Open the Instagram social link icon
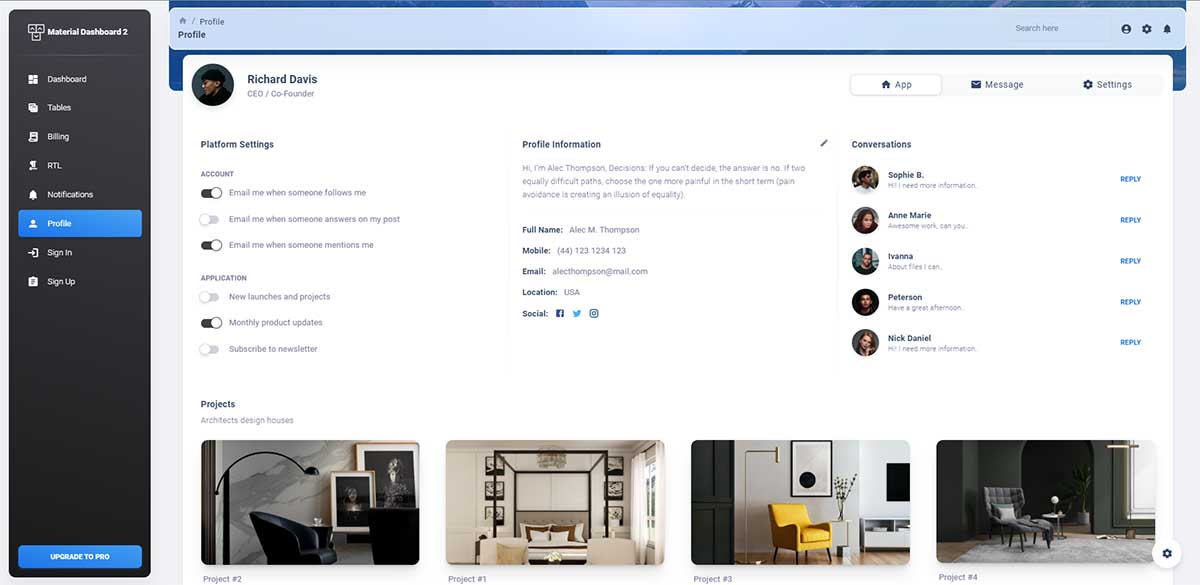The width and height of the screenshot is (1200, 585). click(593, 313)
